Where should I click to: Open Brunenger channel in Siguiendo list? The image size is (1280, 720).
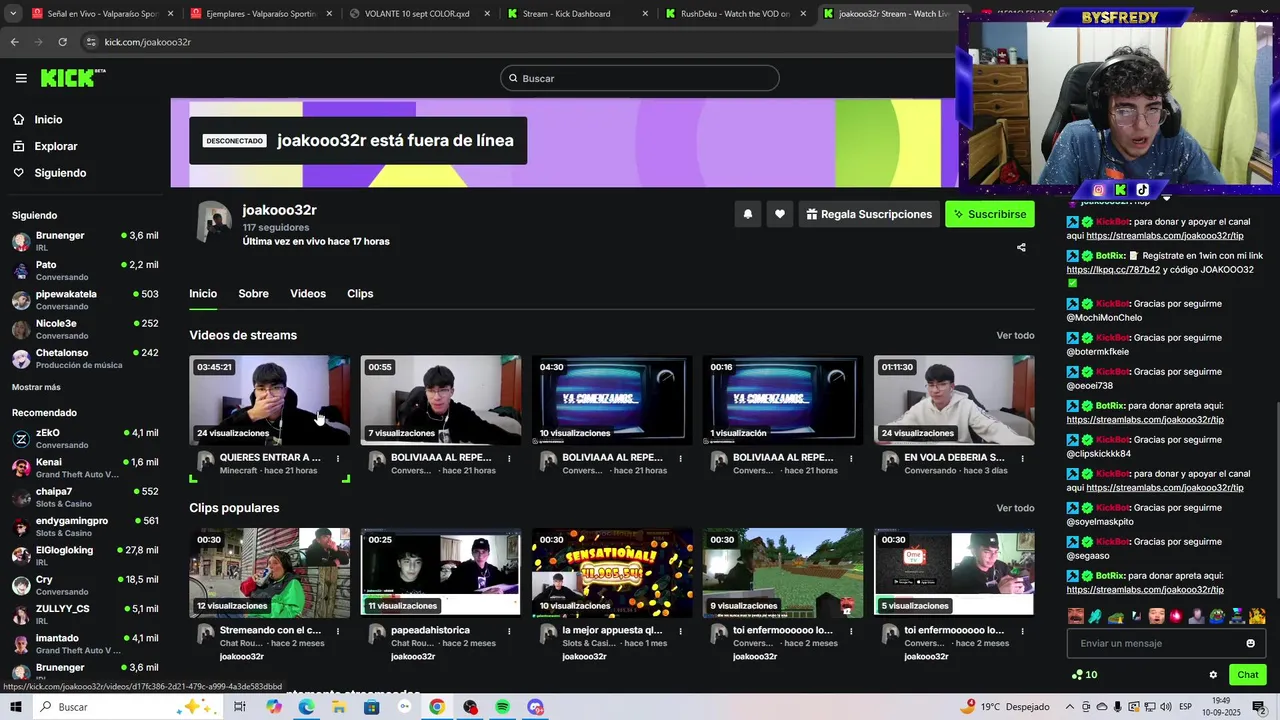[85, 241]
